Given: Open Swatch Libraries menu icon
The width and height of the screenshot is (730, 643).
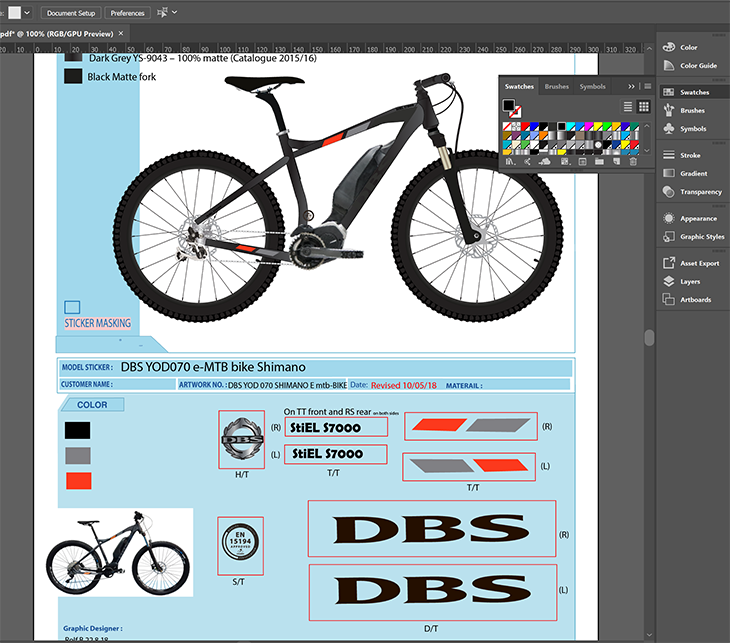Looking at the screenshot, I should 510,162.
